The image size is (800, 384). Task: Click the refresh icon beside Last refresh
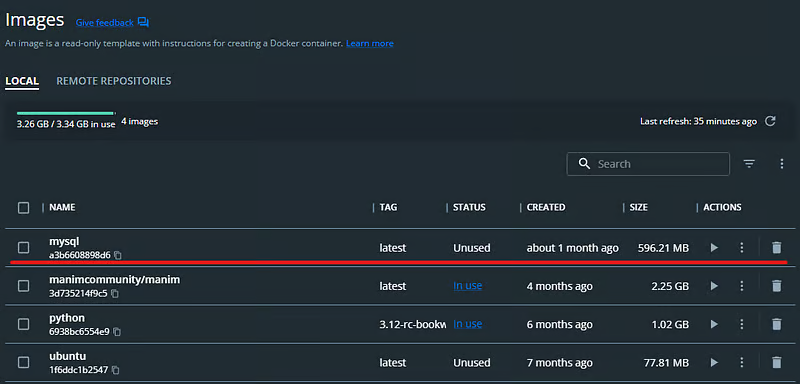click(770, 121)
